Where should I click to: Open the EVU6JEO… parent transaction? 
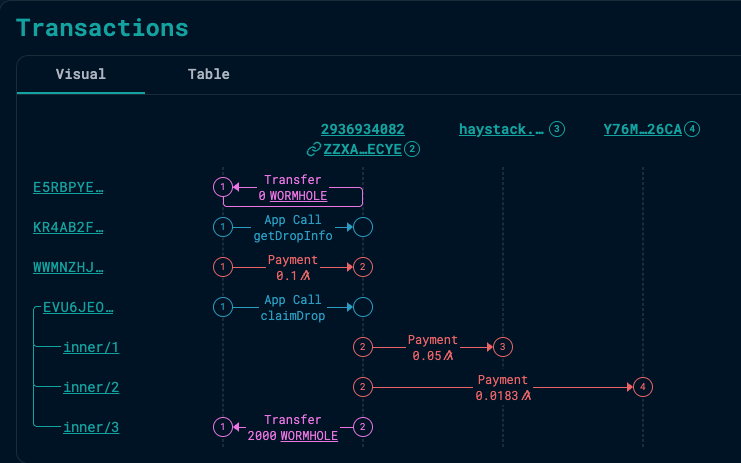pyautogui.click(x=78, y=307)
